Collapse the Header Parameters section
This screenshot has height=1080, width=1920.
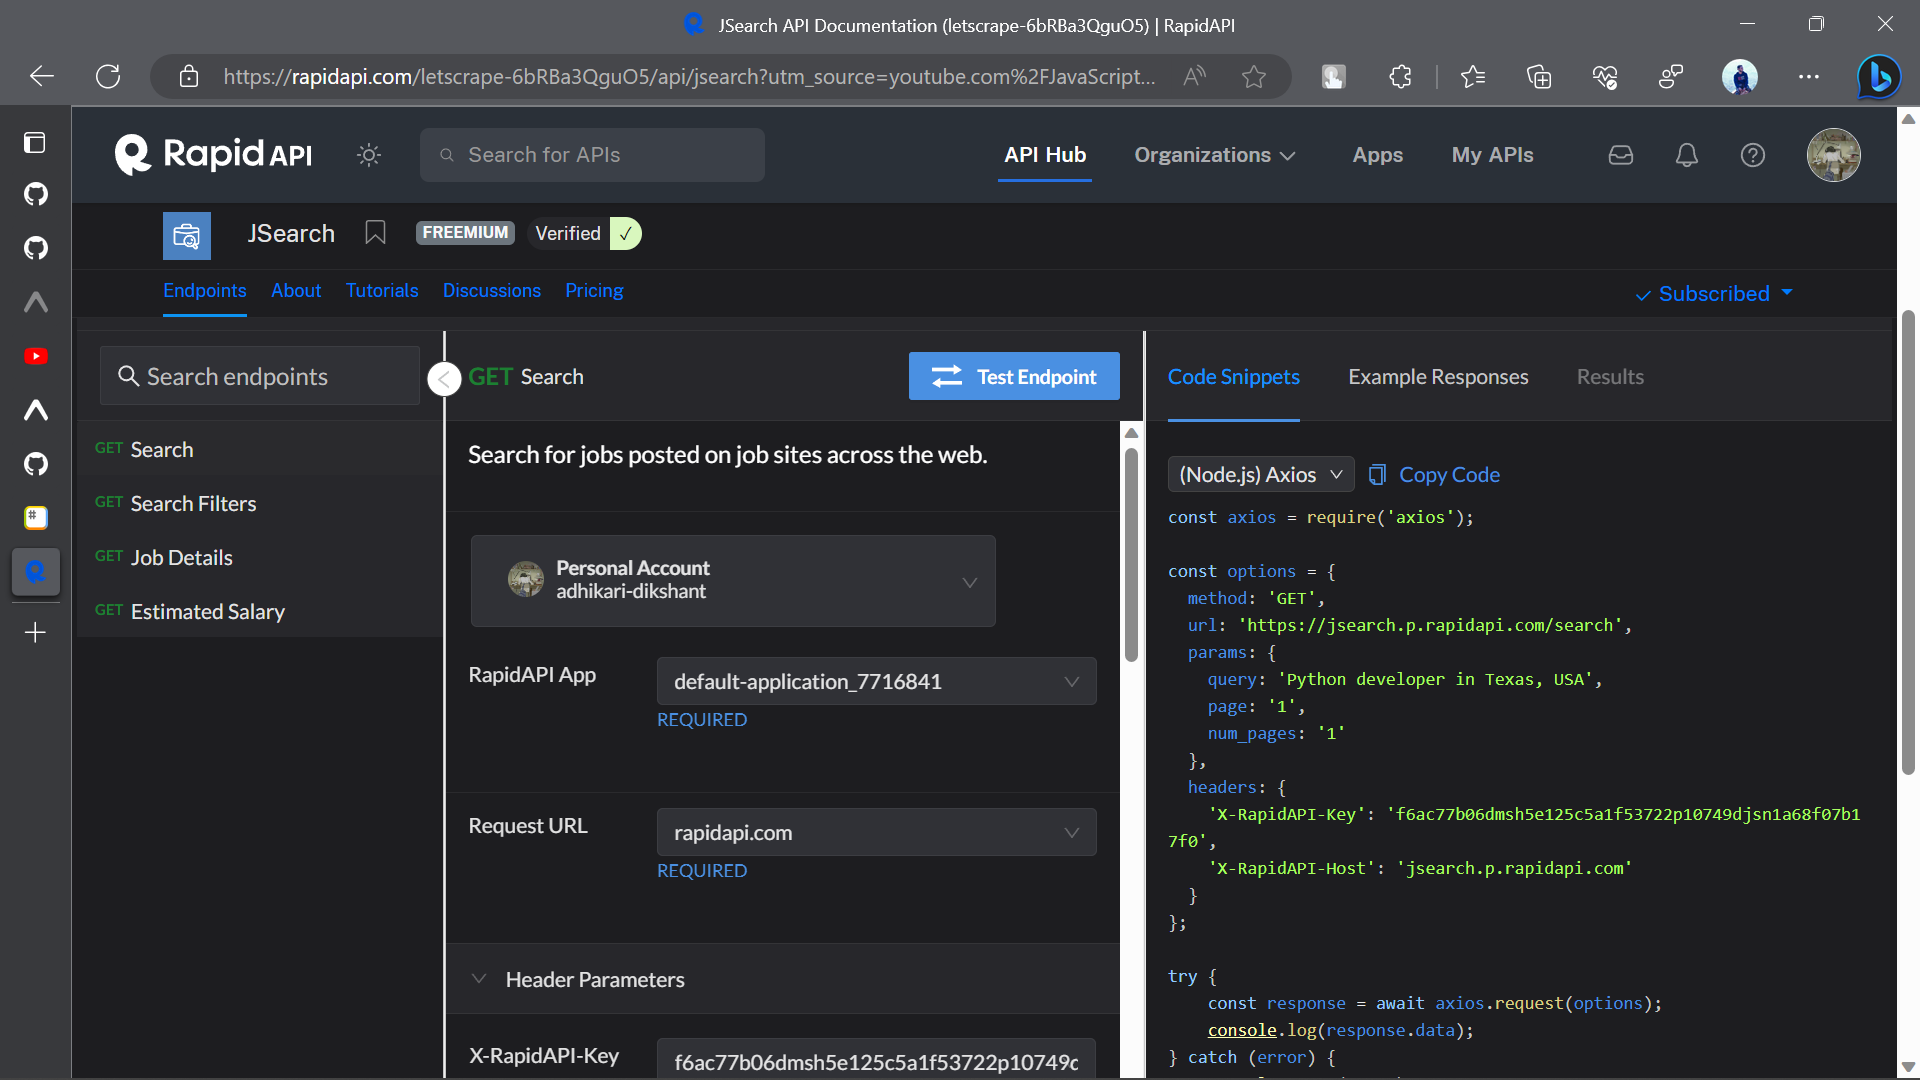pos(479,979)
